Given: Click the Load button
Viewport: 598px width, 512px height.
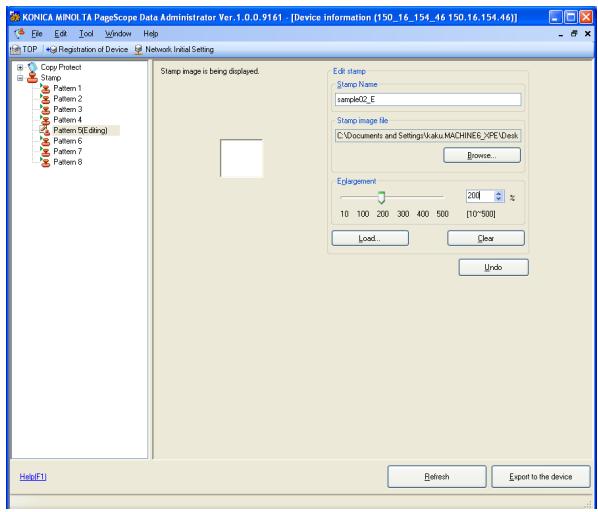Looking at the screenshot, I should 370,238.
